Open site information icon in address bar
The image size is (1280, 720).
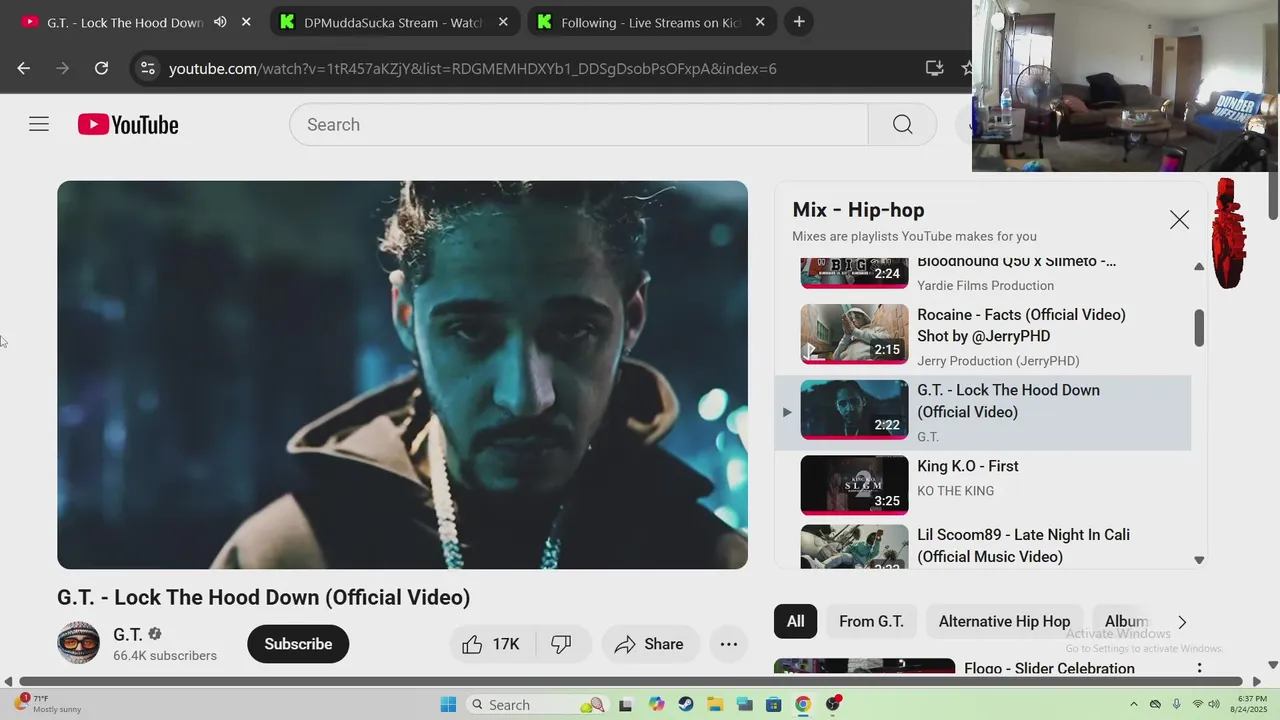(148, 68)
